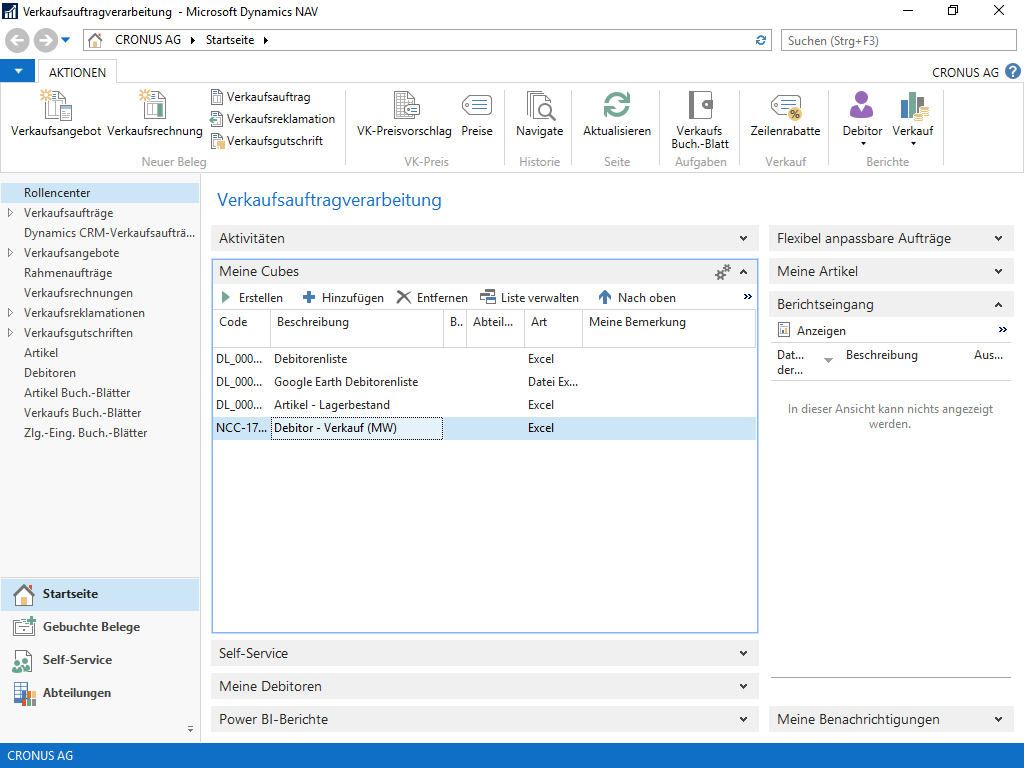
Task: Create a new Verkaufsangebot from the ribbon
Action: coord(56,114)
